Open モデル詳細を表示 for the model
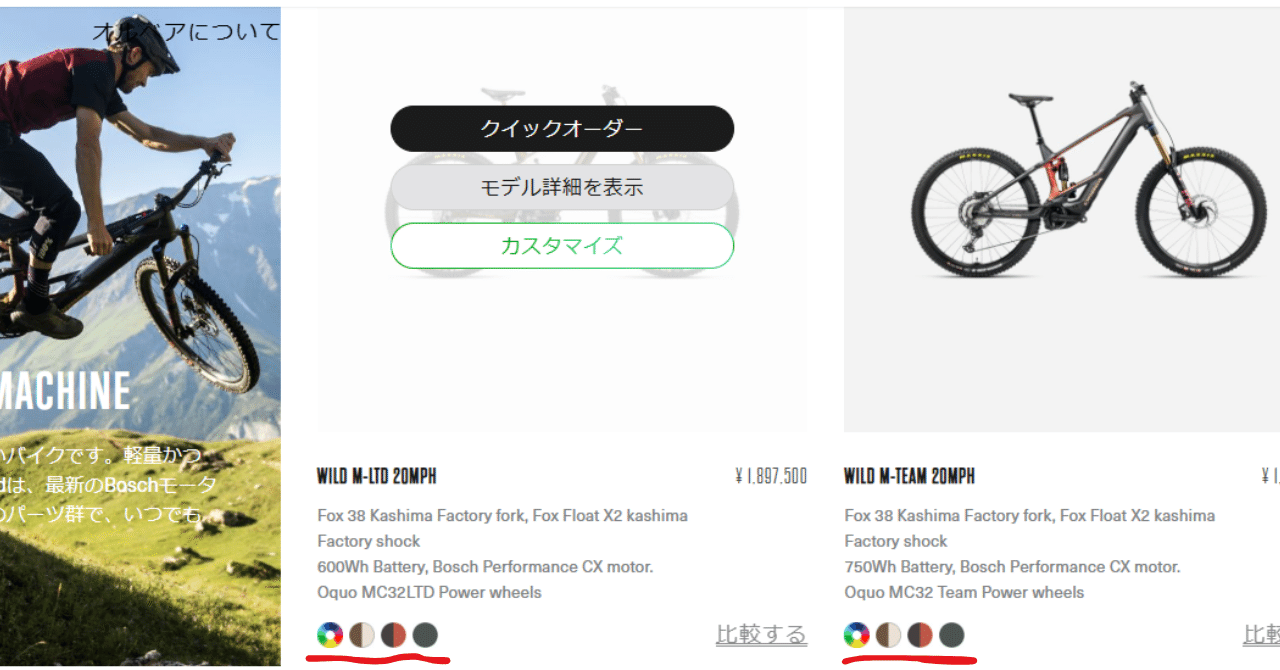This screenshot has width=1280, height=670. [x=562, y=187]
